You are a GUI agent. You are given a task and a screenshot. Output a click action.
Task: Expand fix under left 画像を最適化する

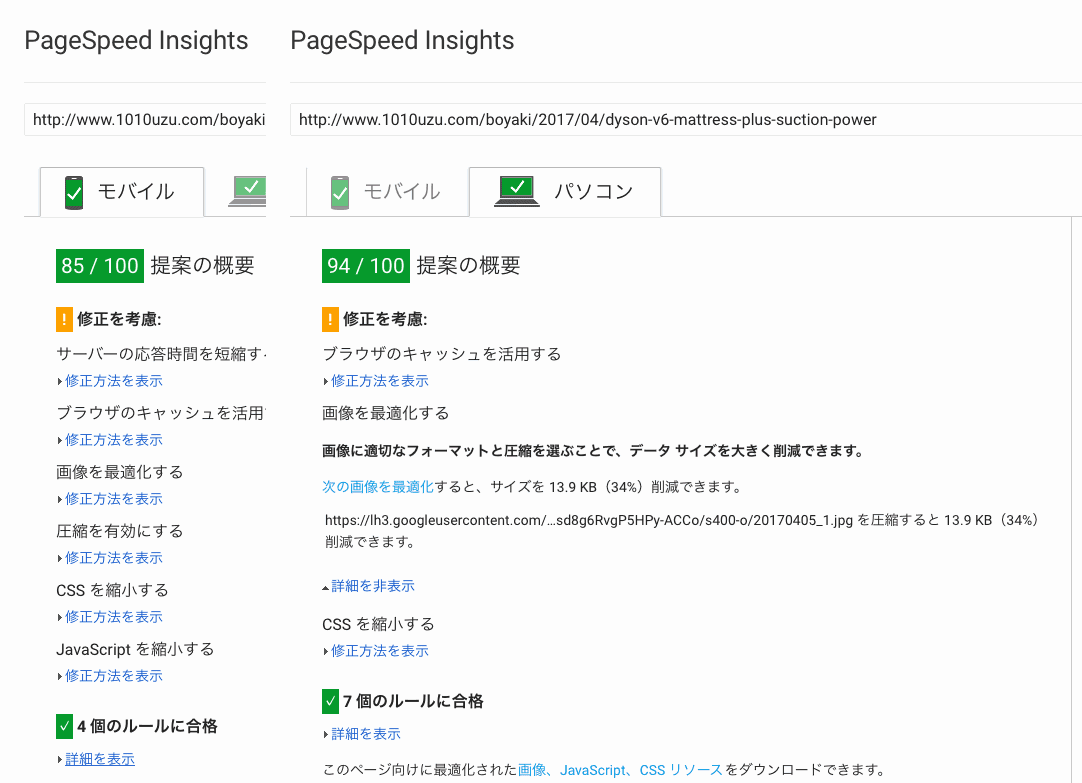click(x=114, y=499)
